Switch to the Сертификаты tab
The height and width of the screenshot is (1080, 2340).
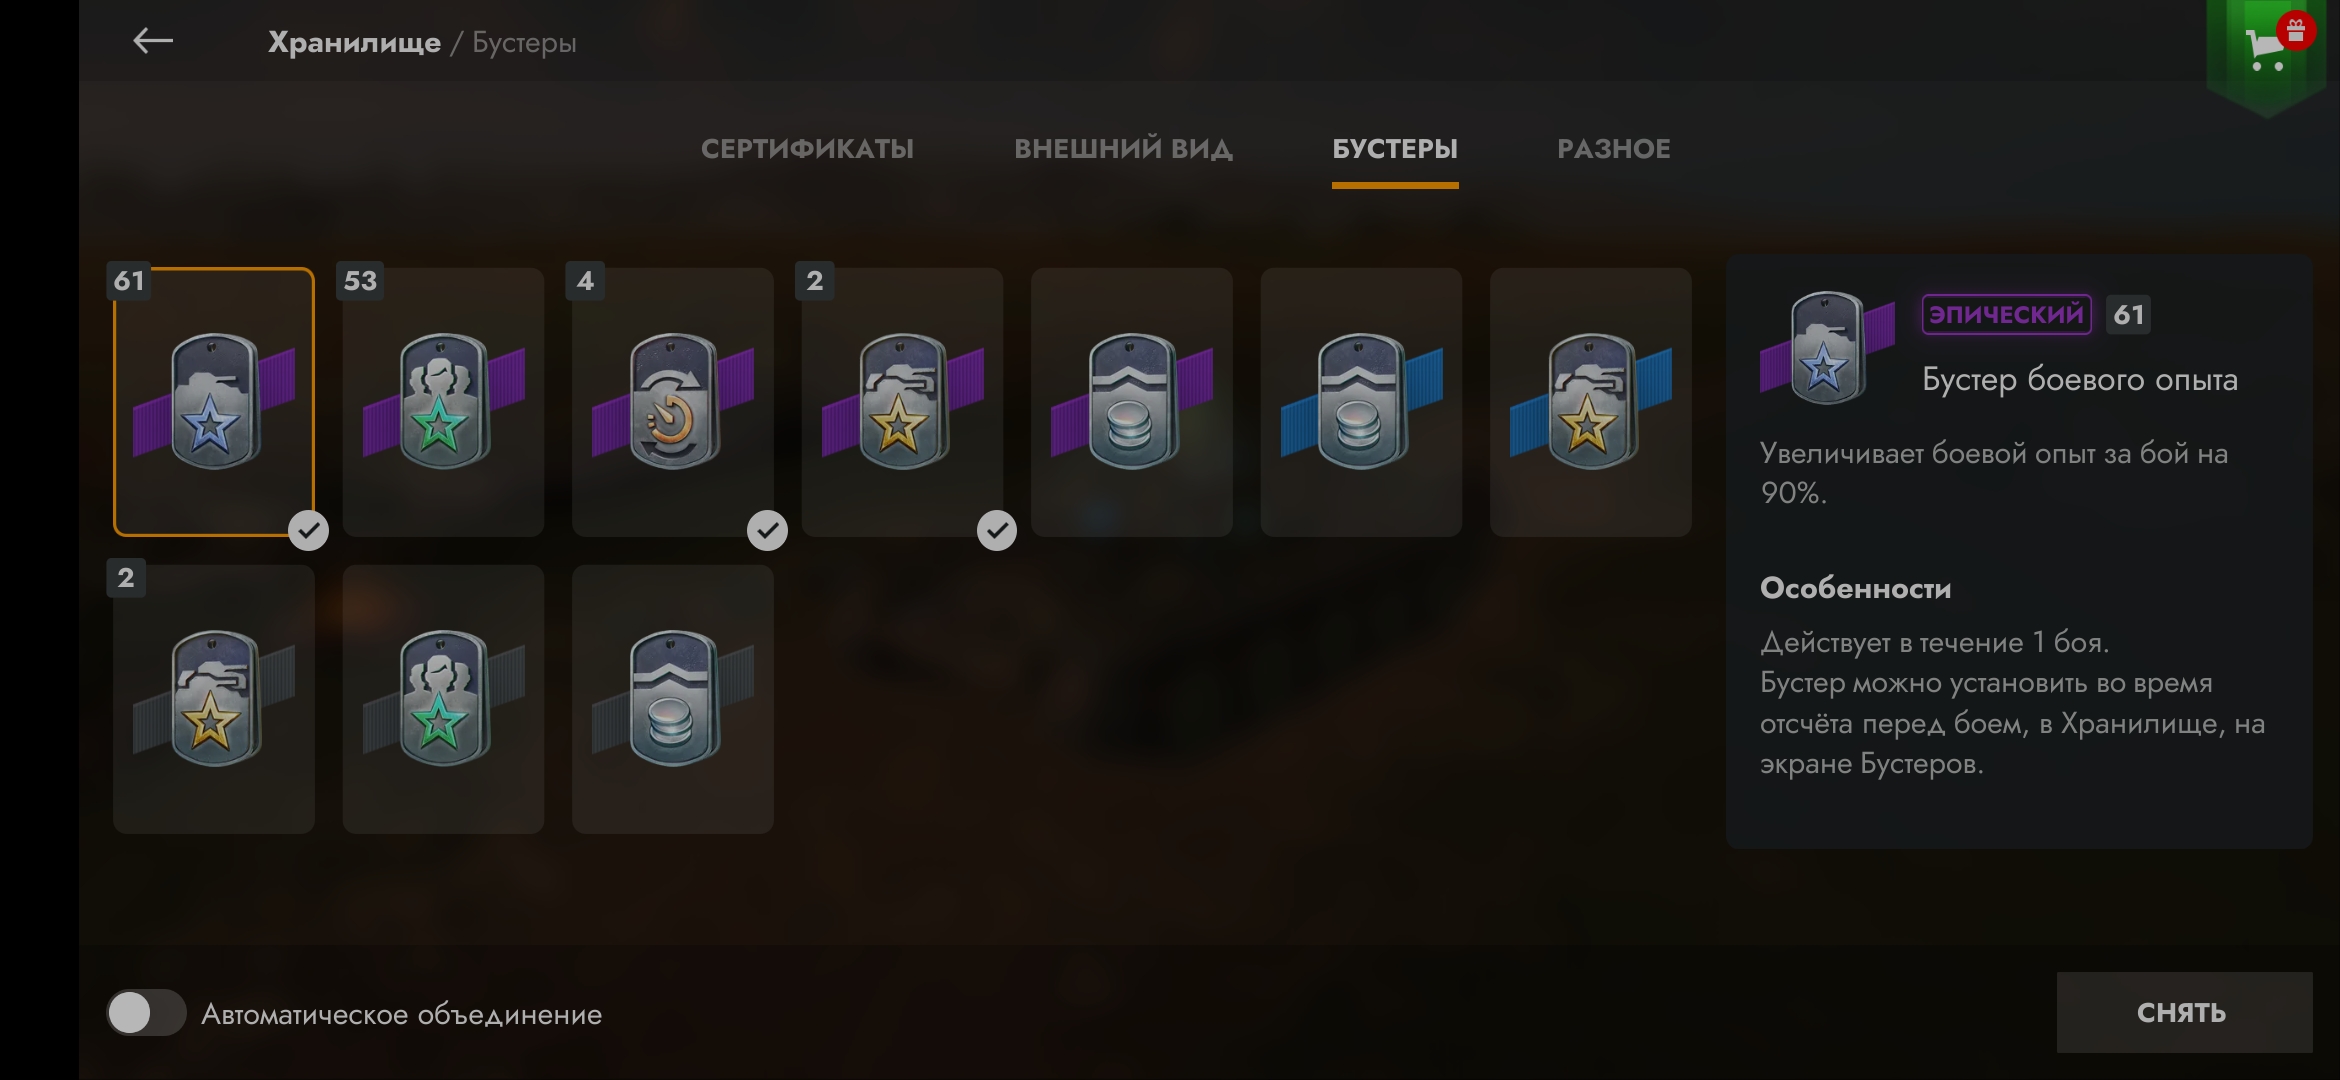pyautogui.click(x=807, y=149)
